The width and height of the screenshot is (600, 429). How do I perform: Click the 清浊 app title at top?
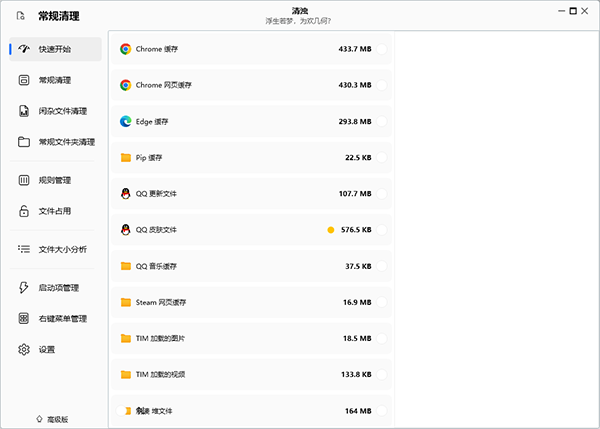(300, 11)
